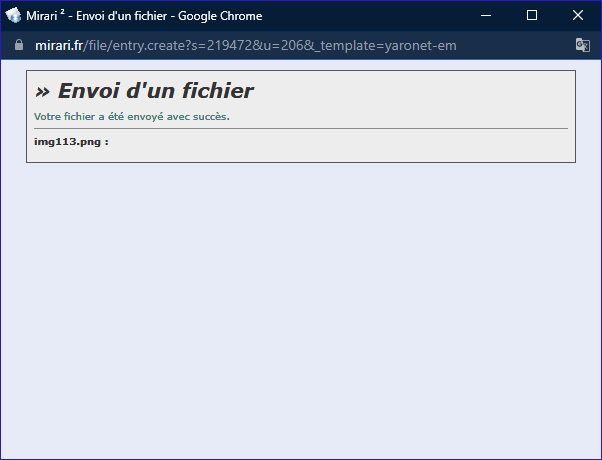Viewport: 602px width, 460px height.
Task: Click the padlock site security icon
Action: click(18, 46)
